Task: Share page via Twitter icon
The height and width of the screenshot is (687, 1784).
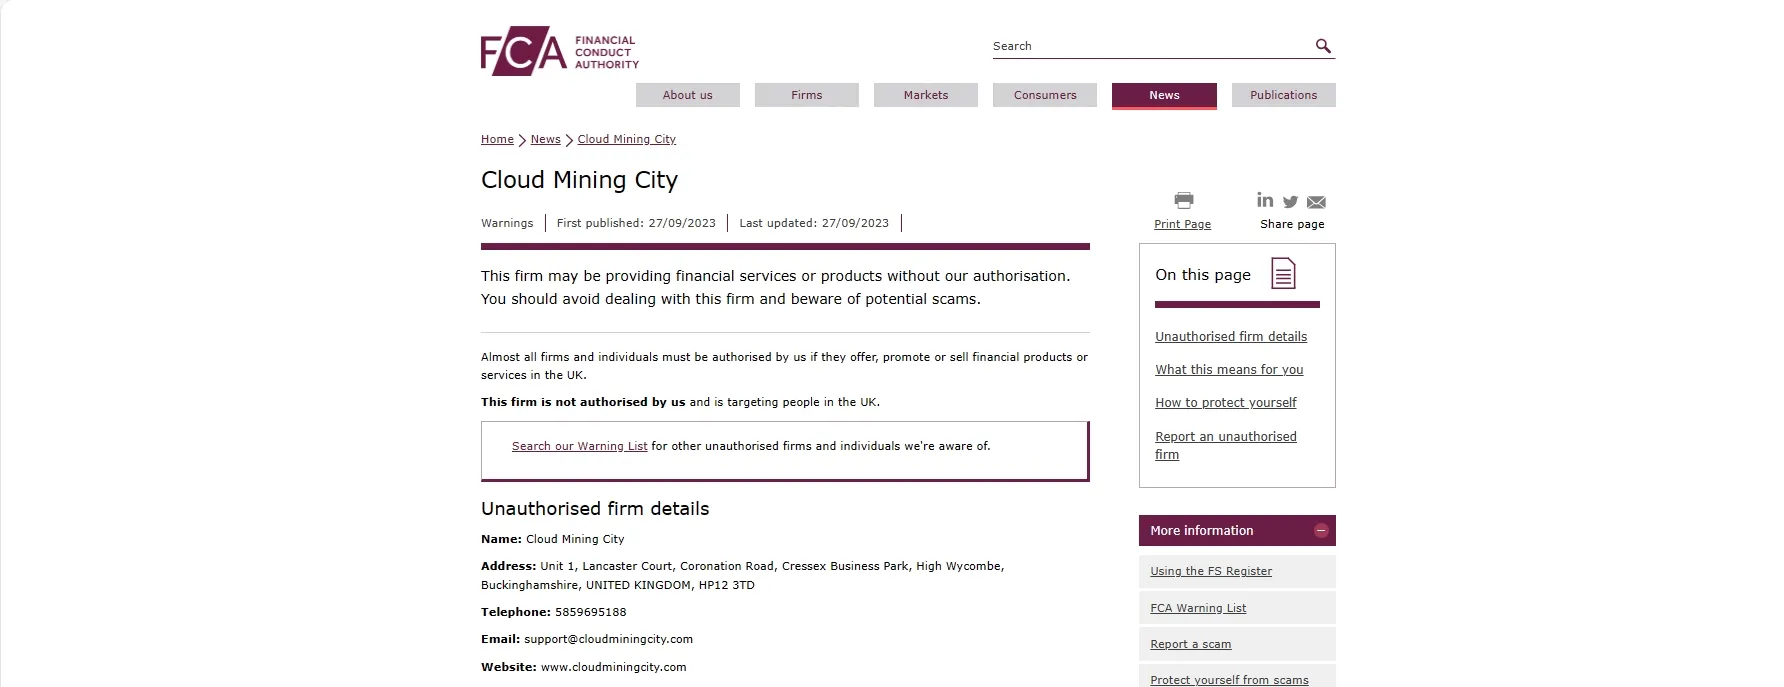Action: (x=1291, y=202)
